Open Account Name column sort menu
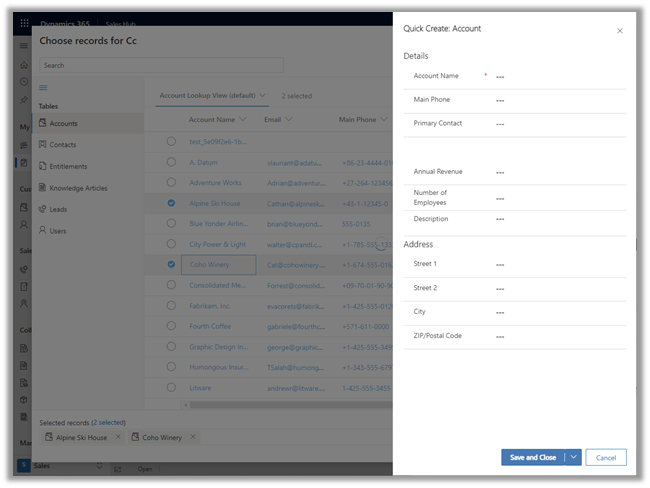 click(x=243, y=119)
